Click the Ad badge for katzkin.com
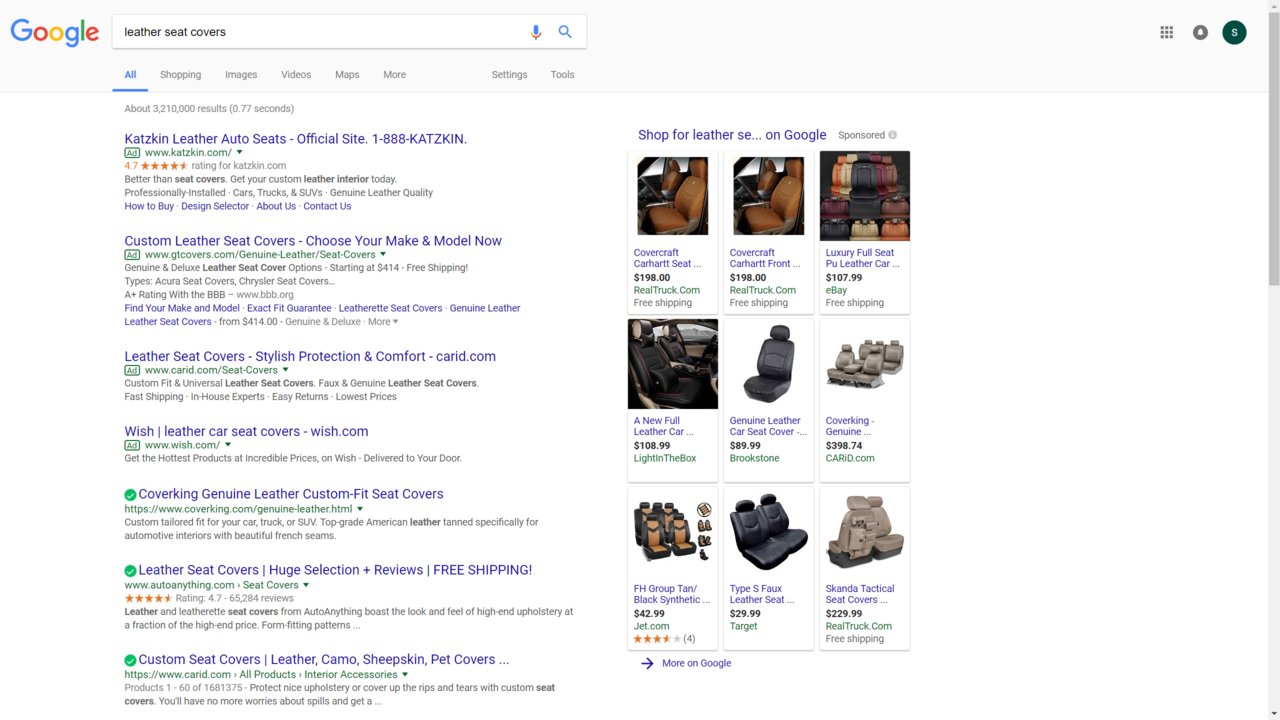Viewport: 1280px width, 720px height. click(132, 153)
